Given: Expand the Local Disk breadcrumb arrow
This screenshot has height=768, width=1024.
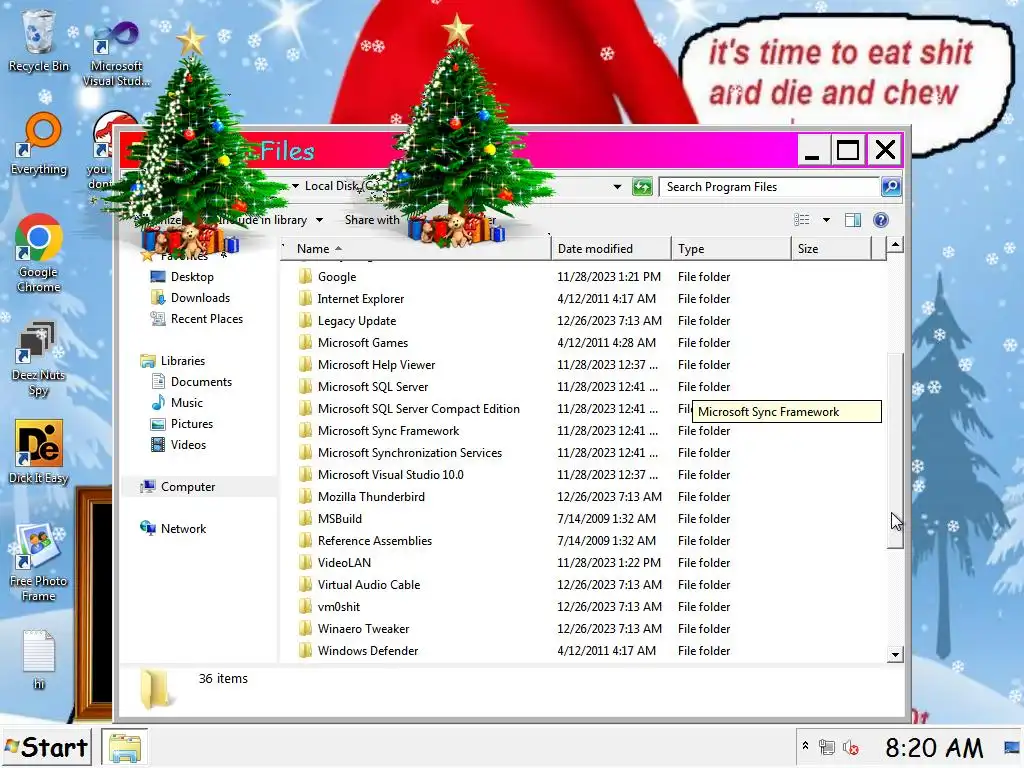Looking at the screenshot, I should (295, 186).
